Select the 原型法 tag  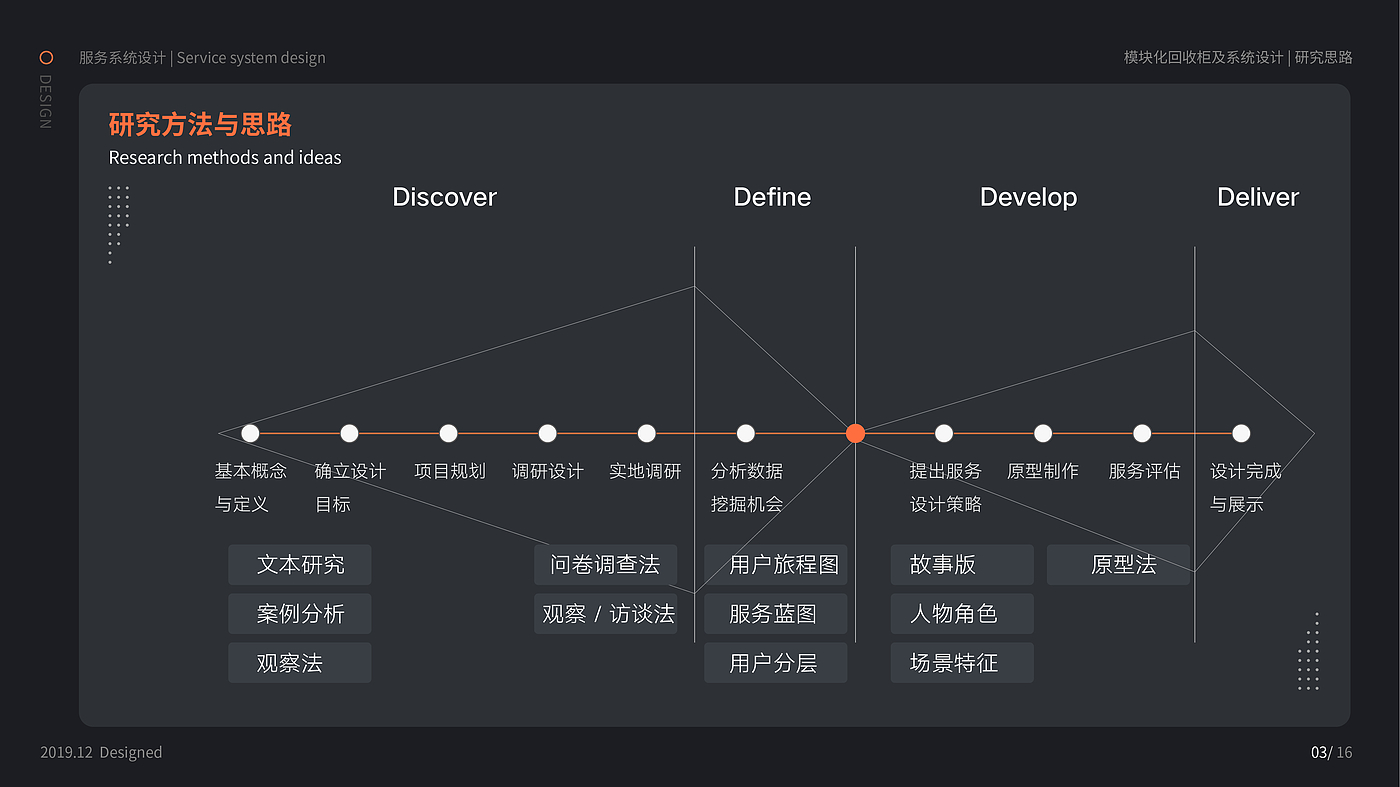pyautogui.click(x=1118, y=565)
